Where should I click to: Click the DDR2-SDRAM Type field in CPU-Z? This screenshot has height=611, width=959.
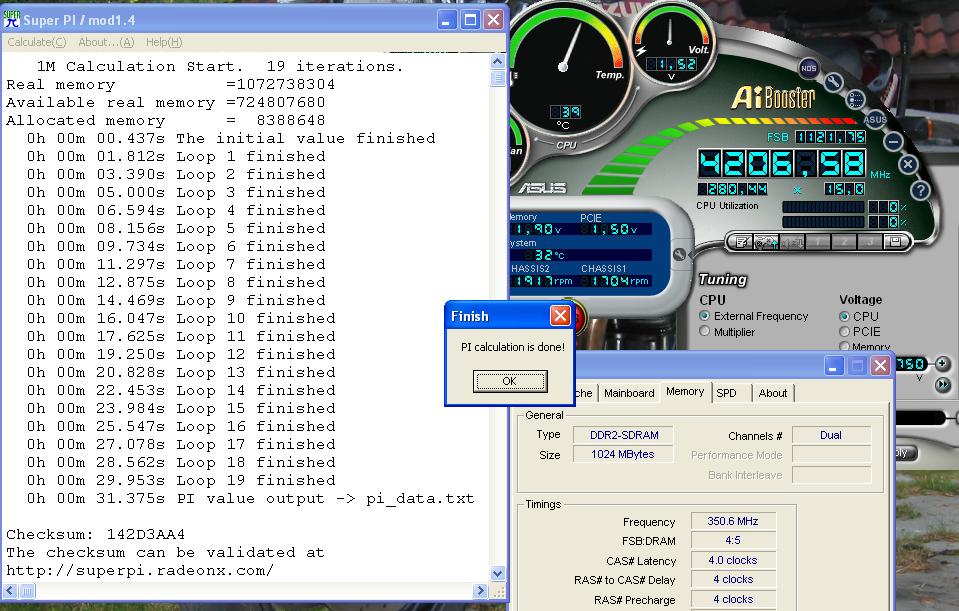pyautogui.click(x=623, y=435)
